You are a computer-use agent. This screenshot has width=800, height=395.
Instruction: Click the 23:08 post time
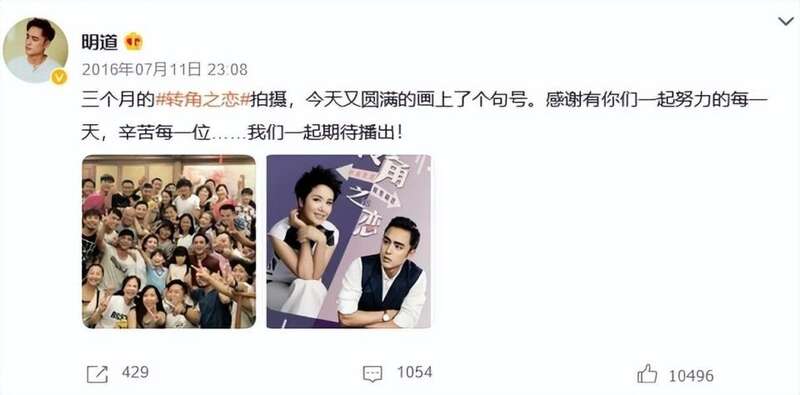pyautogui.click(x=228, y=69)
